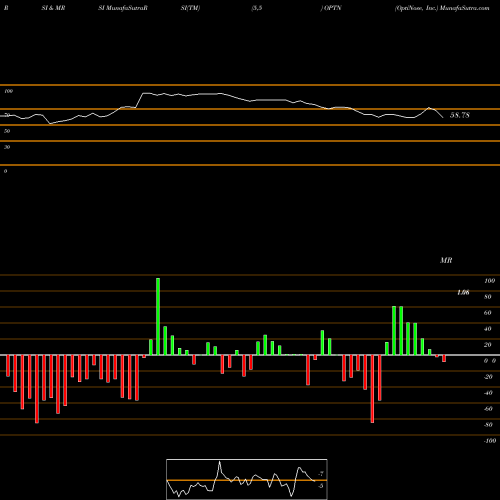500x500 pixels.
Task: Click the -5 label in the mini chart
Action: [321, 486]
